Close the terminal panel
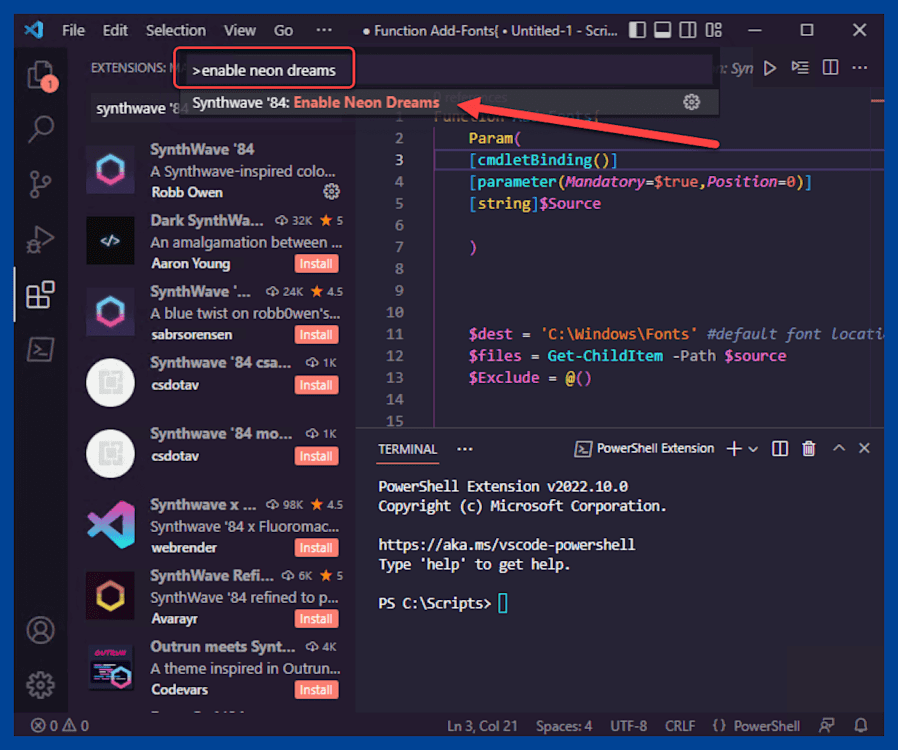Screen dimensions: 898x750 pos(864,448)
